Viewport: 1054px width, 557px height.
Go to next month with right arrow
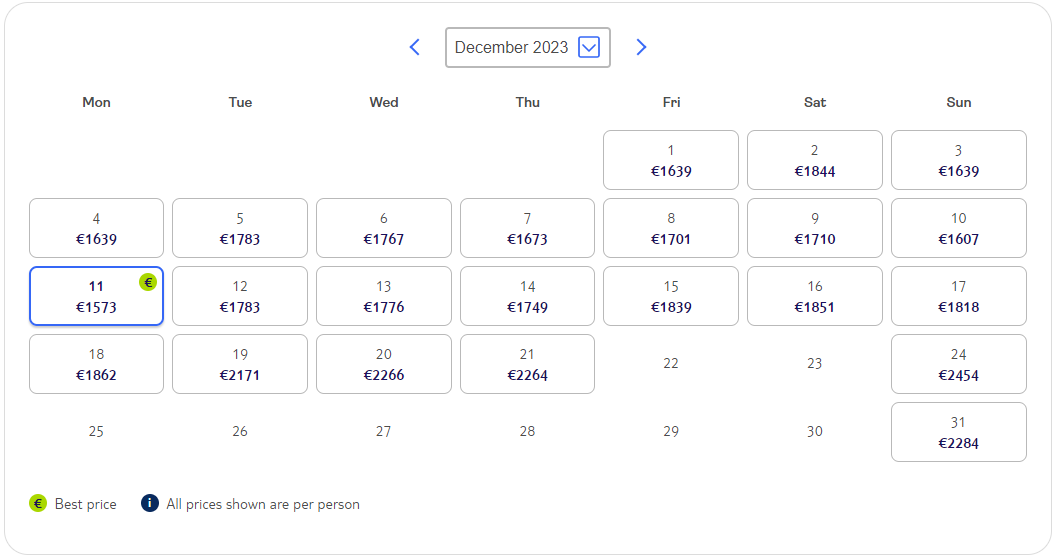[641, 47]
